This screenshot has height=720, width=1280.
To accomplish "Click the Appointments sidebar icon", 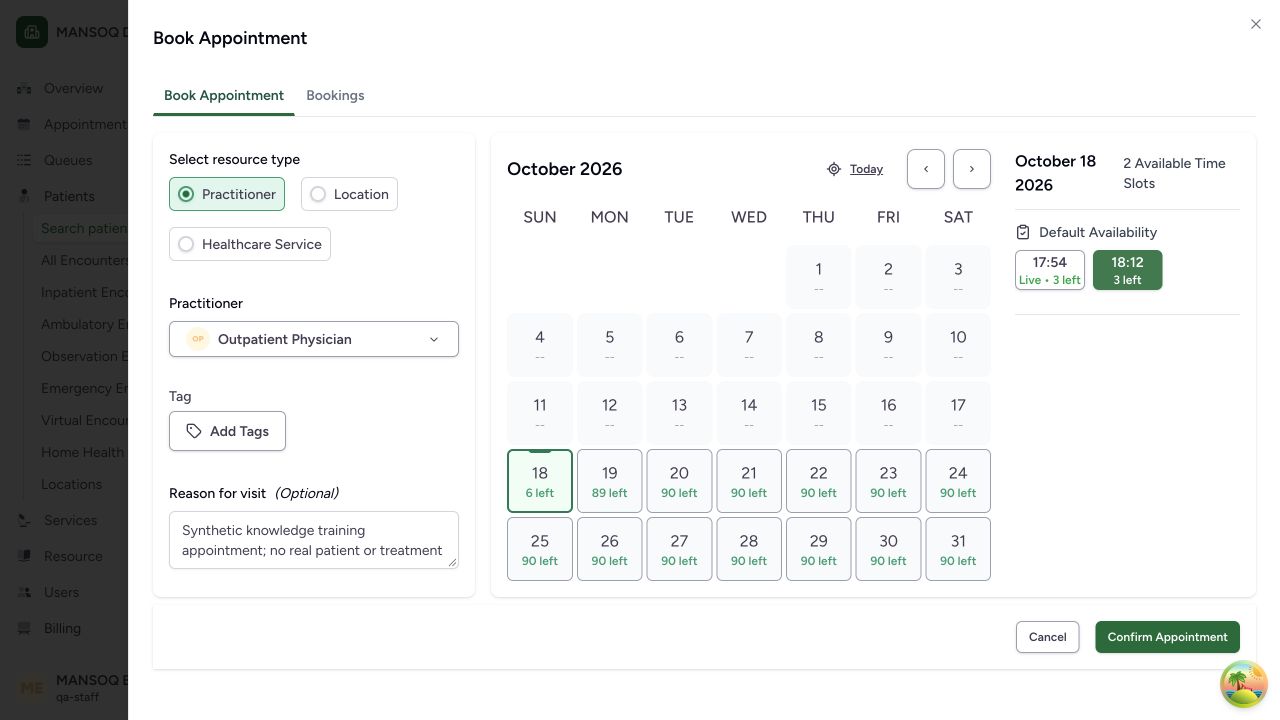I will 24,124.
